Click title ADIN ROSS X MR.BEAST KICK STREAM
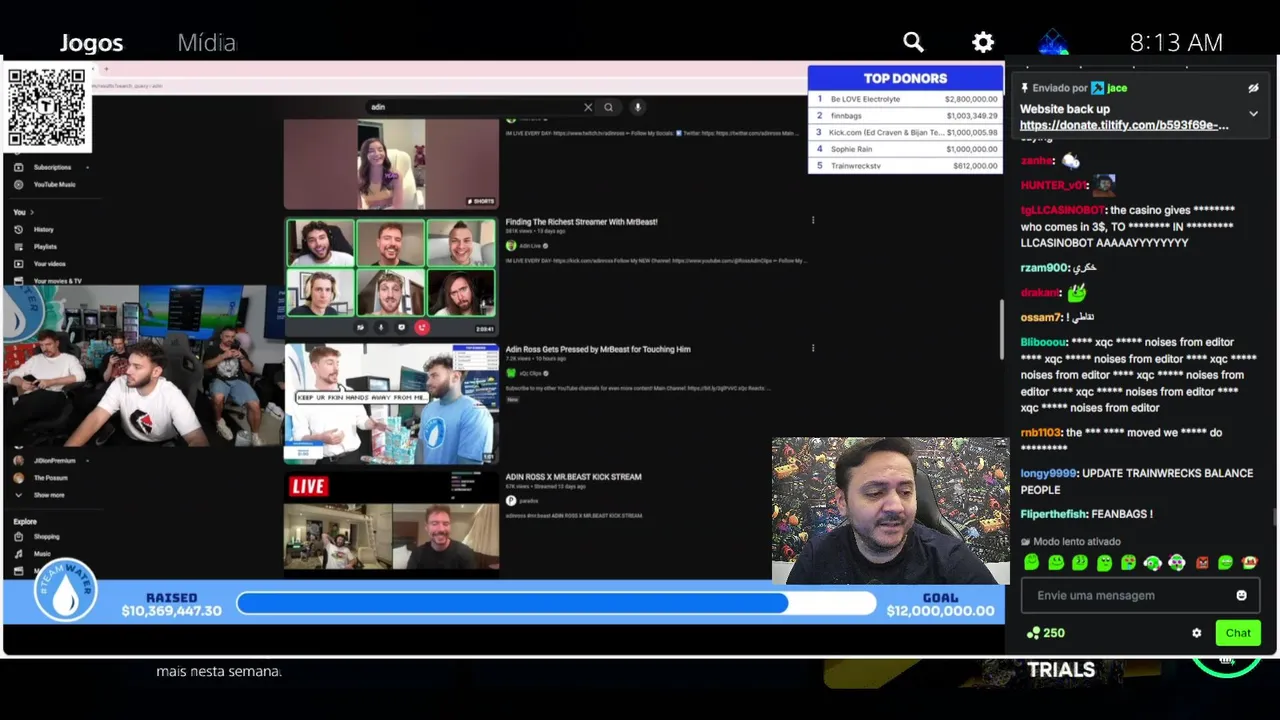Image resolution: width=1280 pixels, height=720 pixels. pyautogui.click(x=573, y=477)
